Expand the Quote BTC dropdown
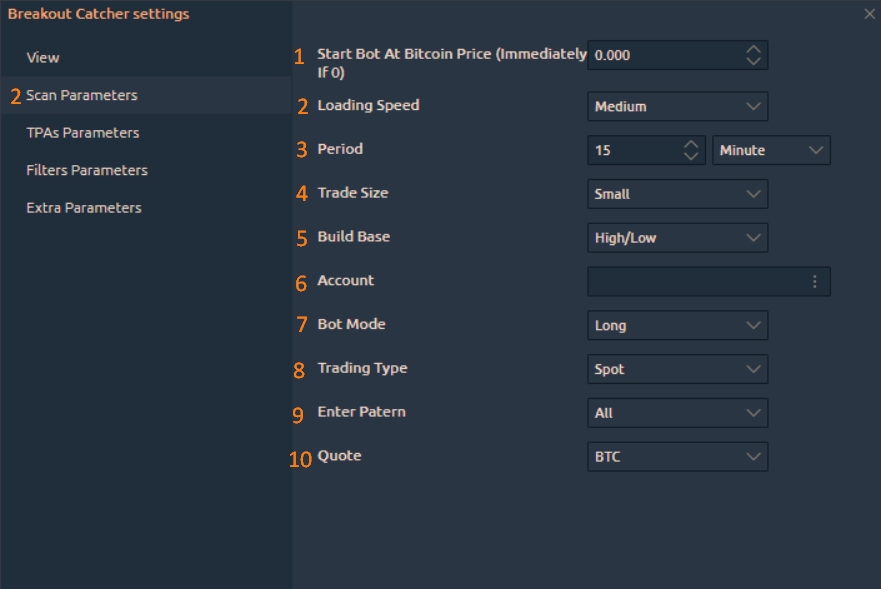This screenshot has height=589, width=881. 677,457
